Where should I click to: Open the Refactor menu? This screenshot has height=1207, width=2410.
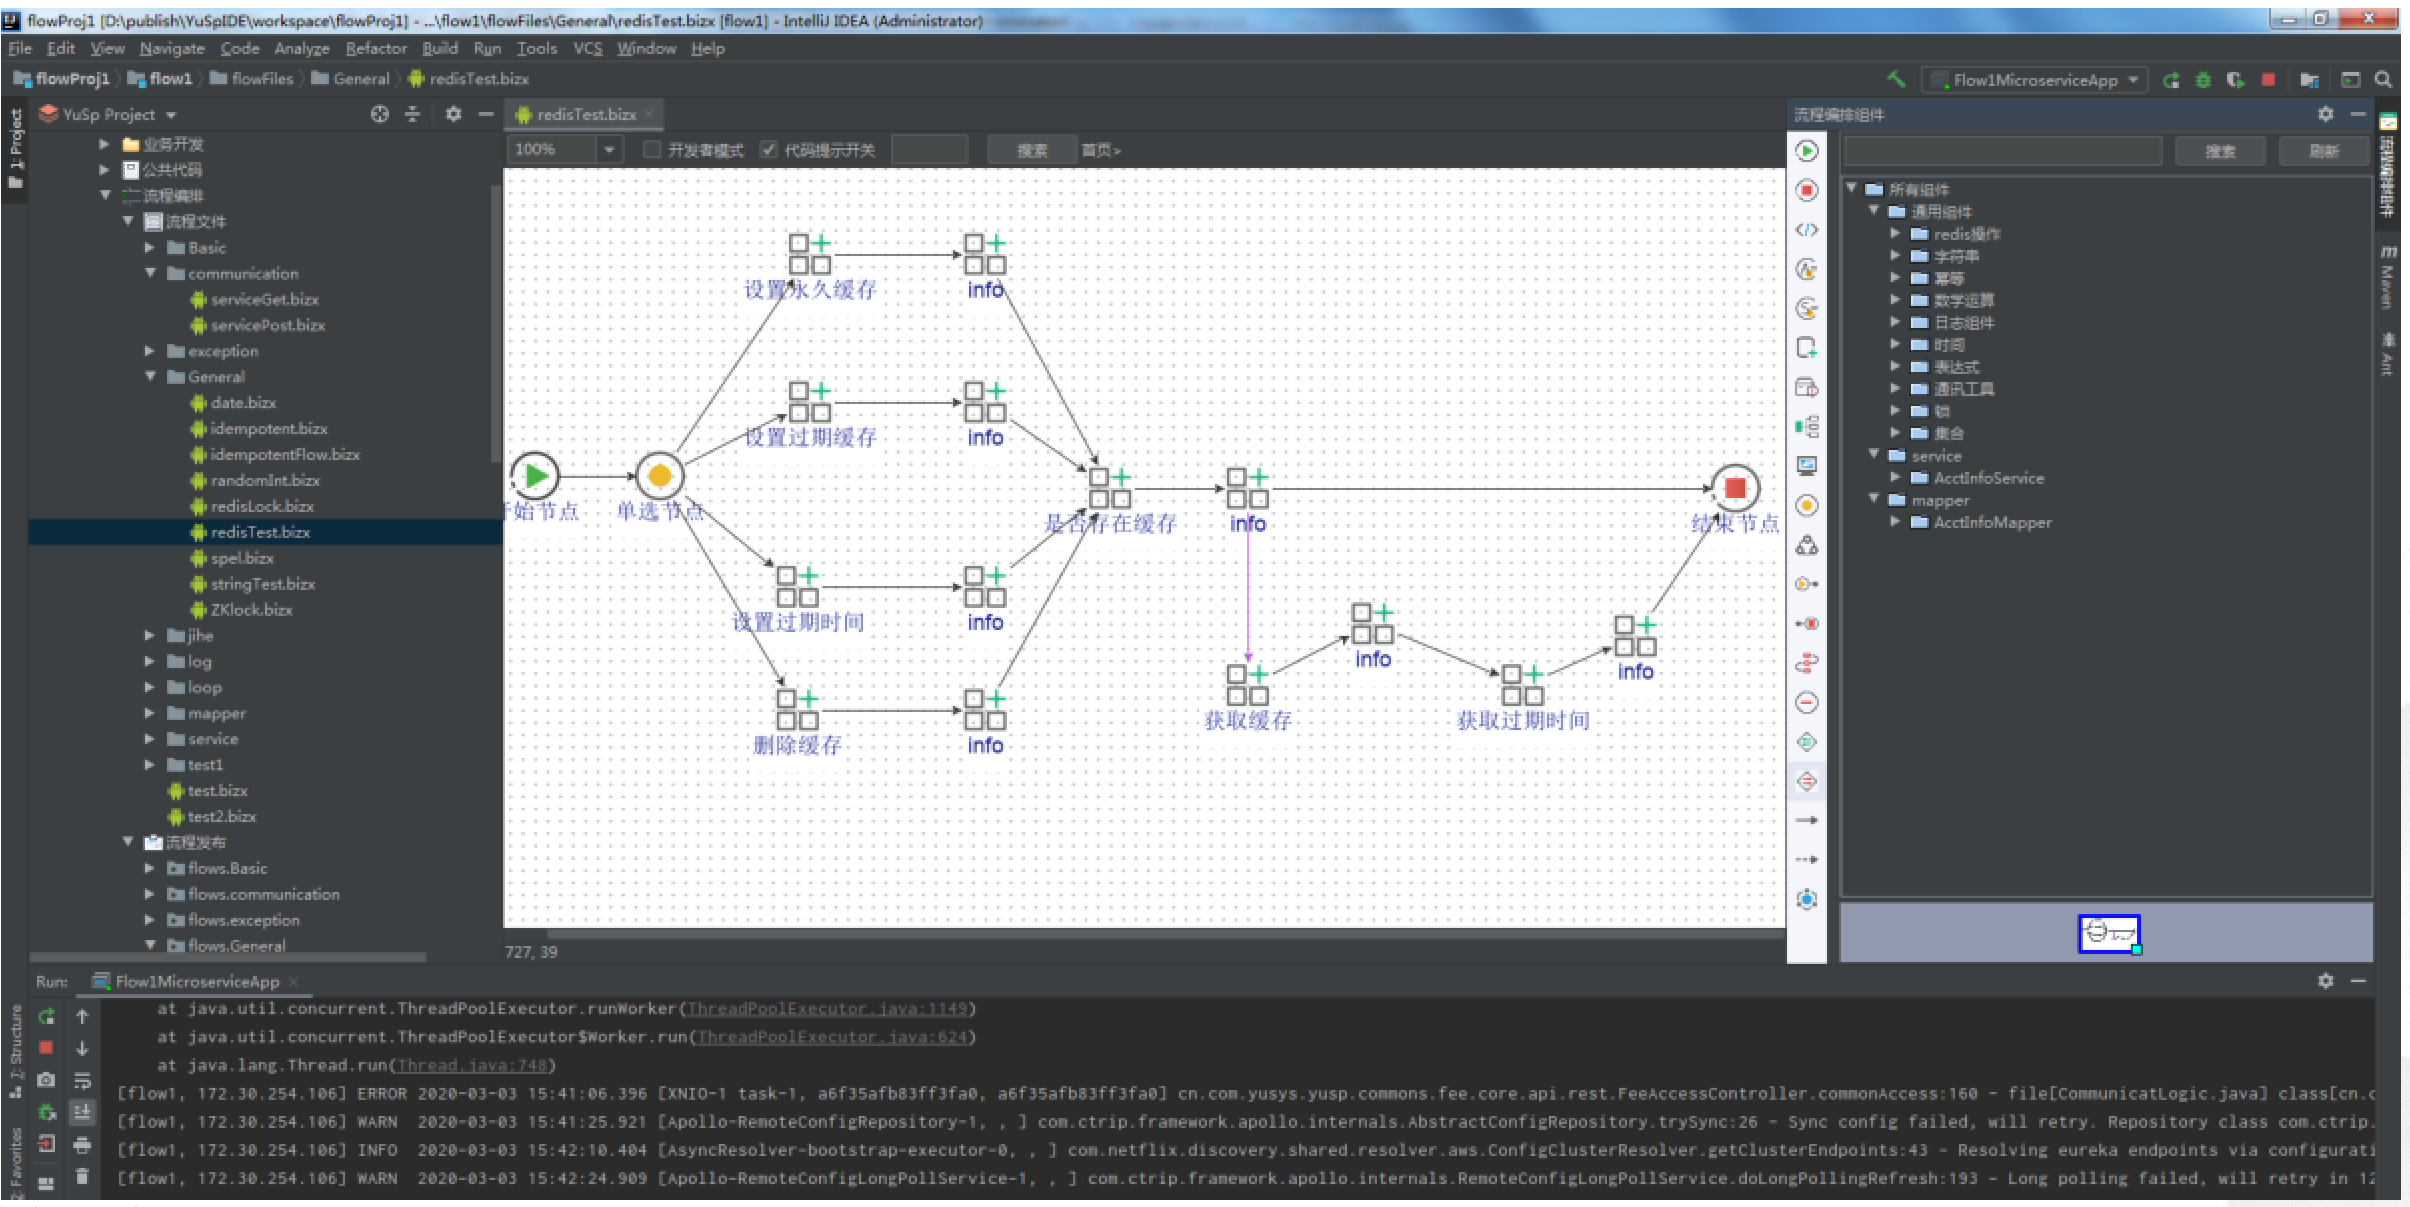click(375, 48)
